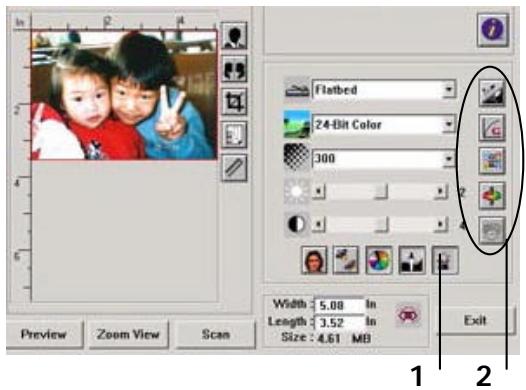This screenshot has width=526, height=390.
Task: Click the greyed Color Drop-out icon
Action: point(492,230)
